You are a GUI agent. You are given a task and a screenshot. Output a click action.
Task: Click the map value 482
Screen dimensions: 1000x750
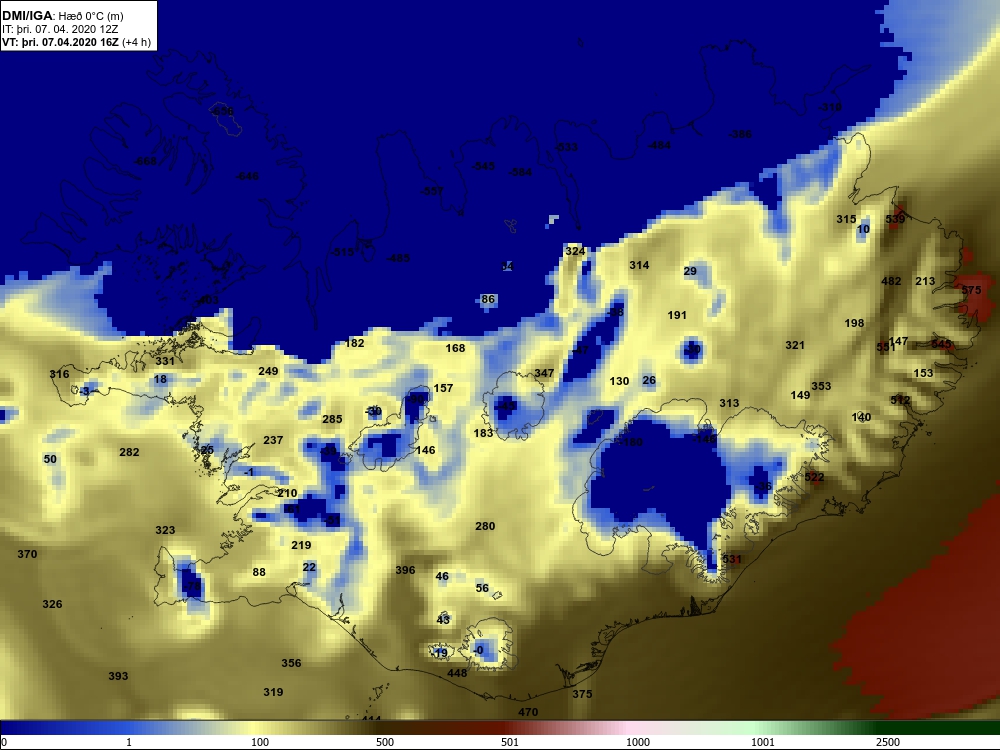892,281
